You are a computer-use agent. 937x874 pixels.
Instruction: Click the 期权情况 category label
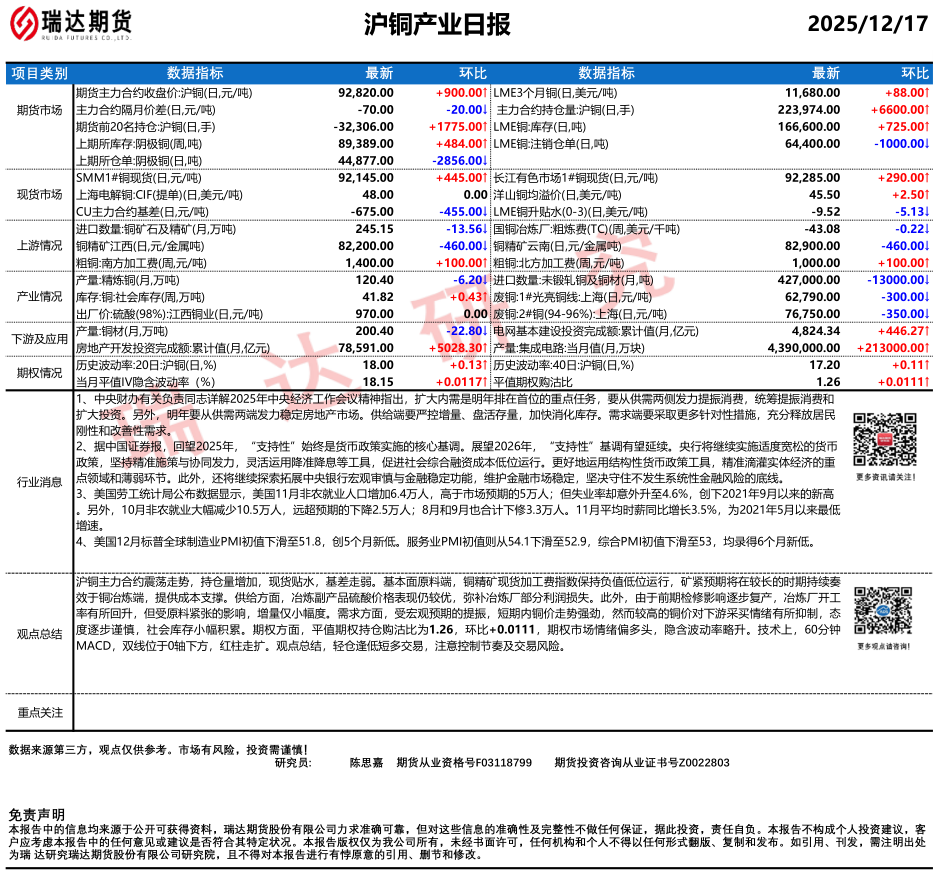39,374
